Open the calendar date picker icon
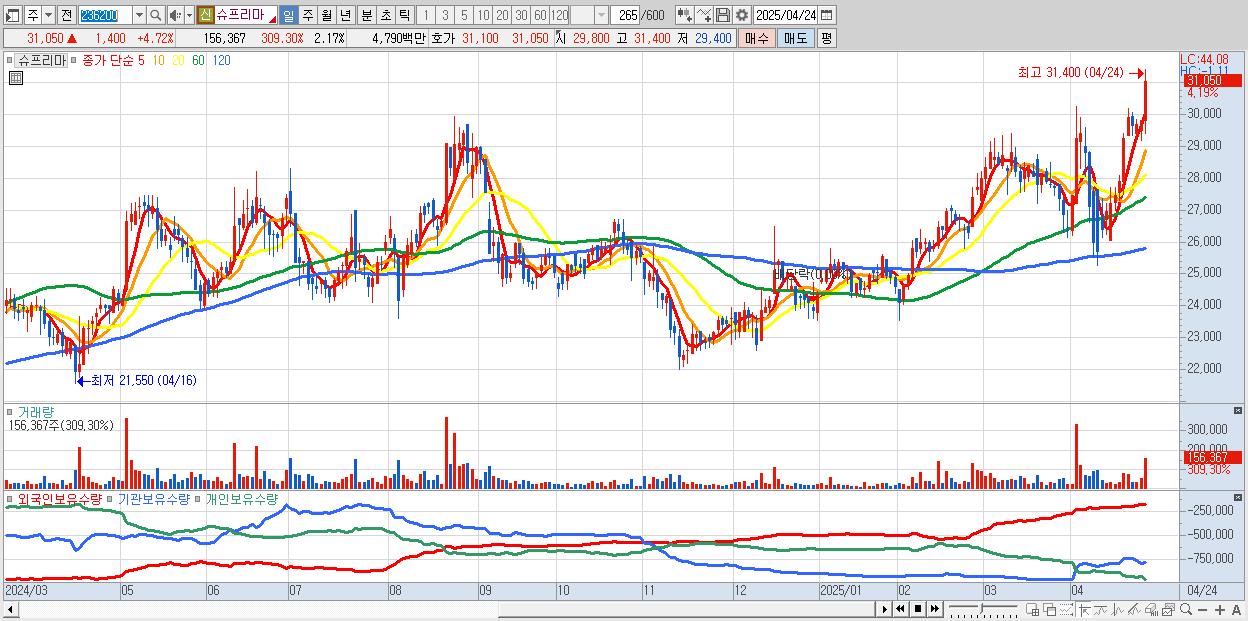The width and height of the screenshot is (1248, 621). [826, 15]
